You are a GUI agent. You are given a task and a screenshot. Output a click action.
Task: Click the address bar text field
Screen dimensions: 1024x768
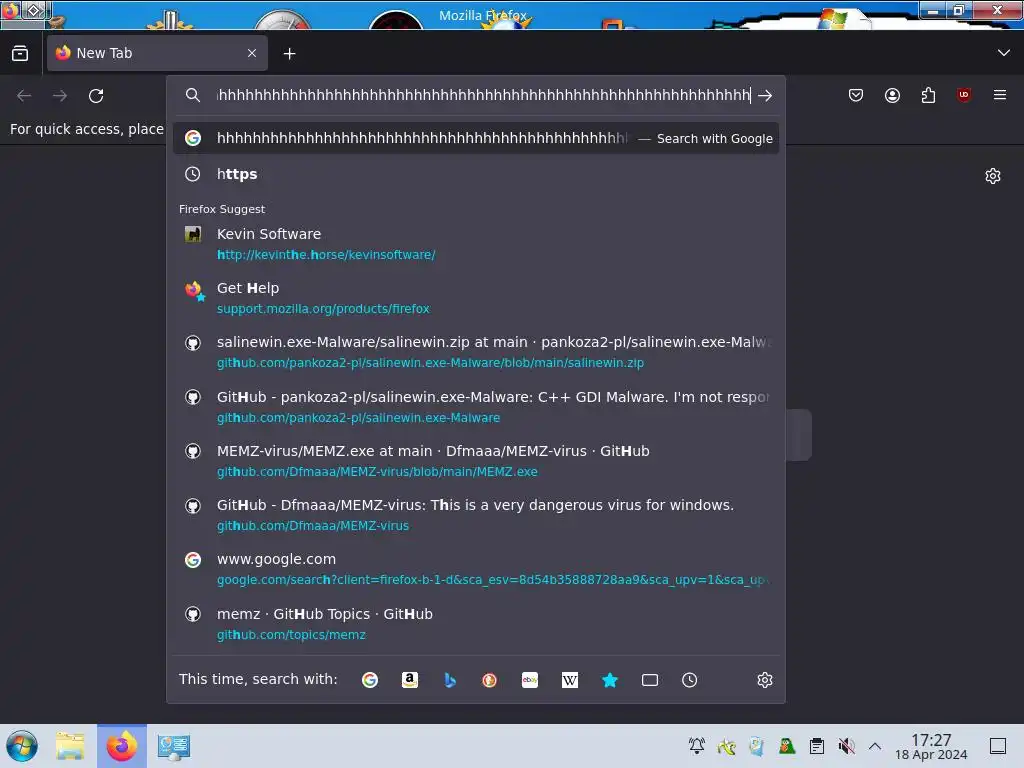tap(483, 95)
